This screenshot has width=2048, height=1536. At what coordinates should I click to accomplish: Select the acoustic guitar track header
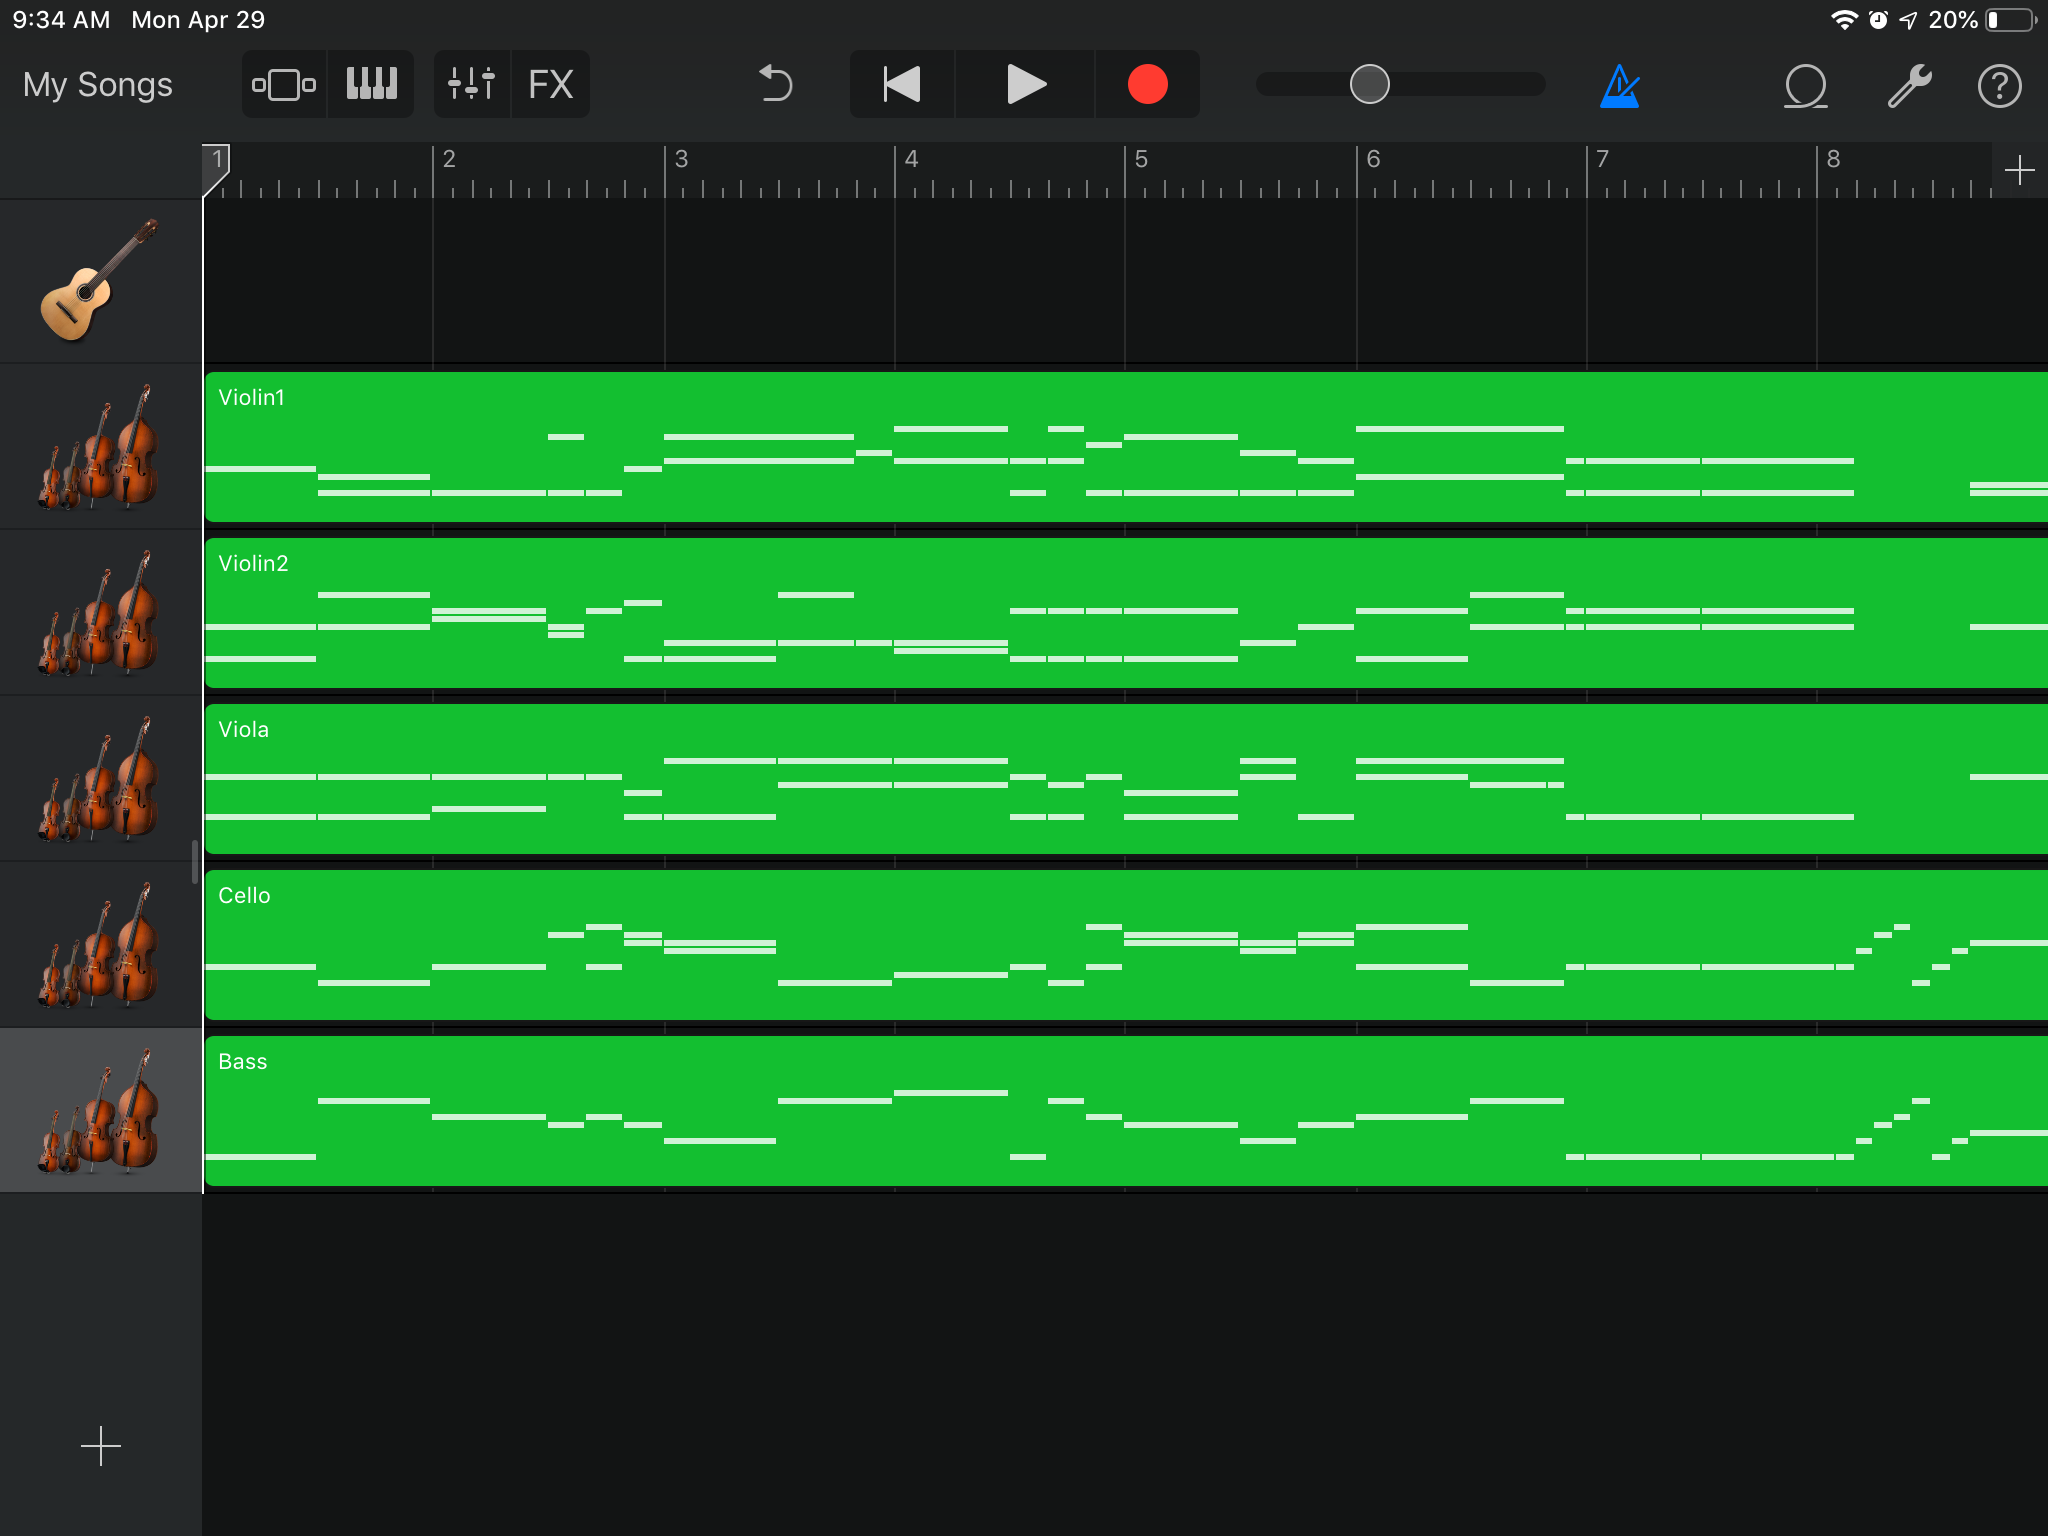[100, 281]
